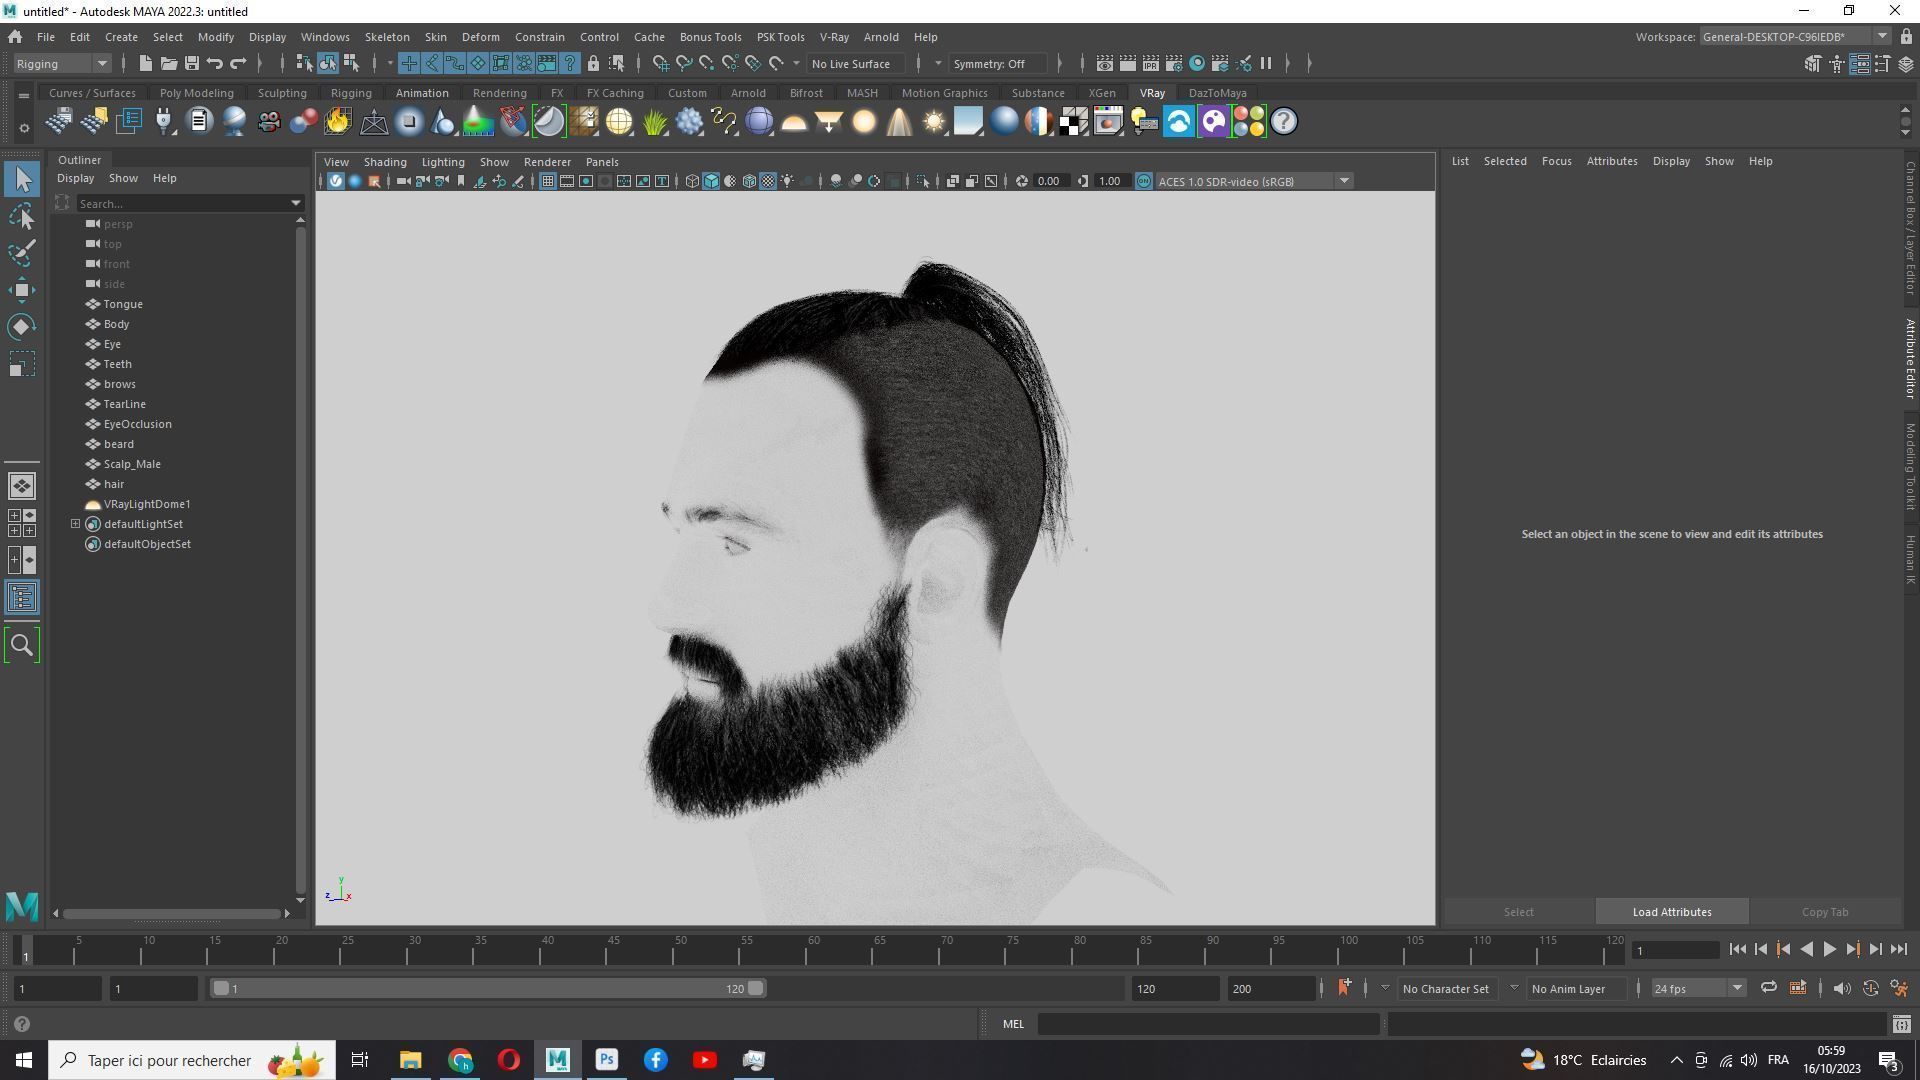This screenshot has height=1080, width=1920.
Task: Open the V-Ray menu in the menu bar
Action: (x=833, y=37)
